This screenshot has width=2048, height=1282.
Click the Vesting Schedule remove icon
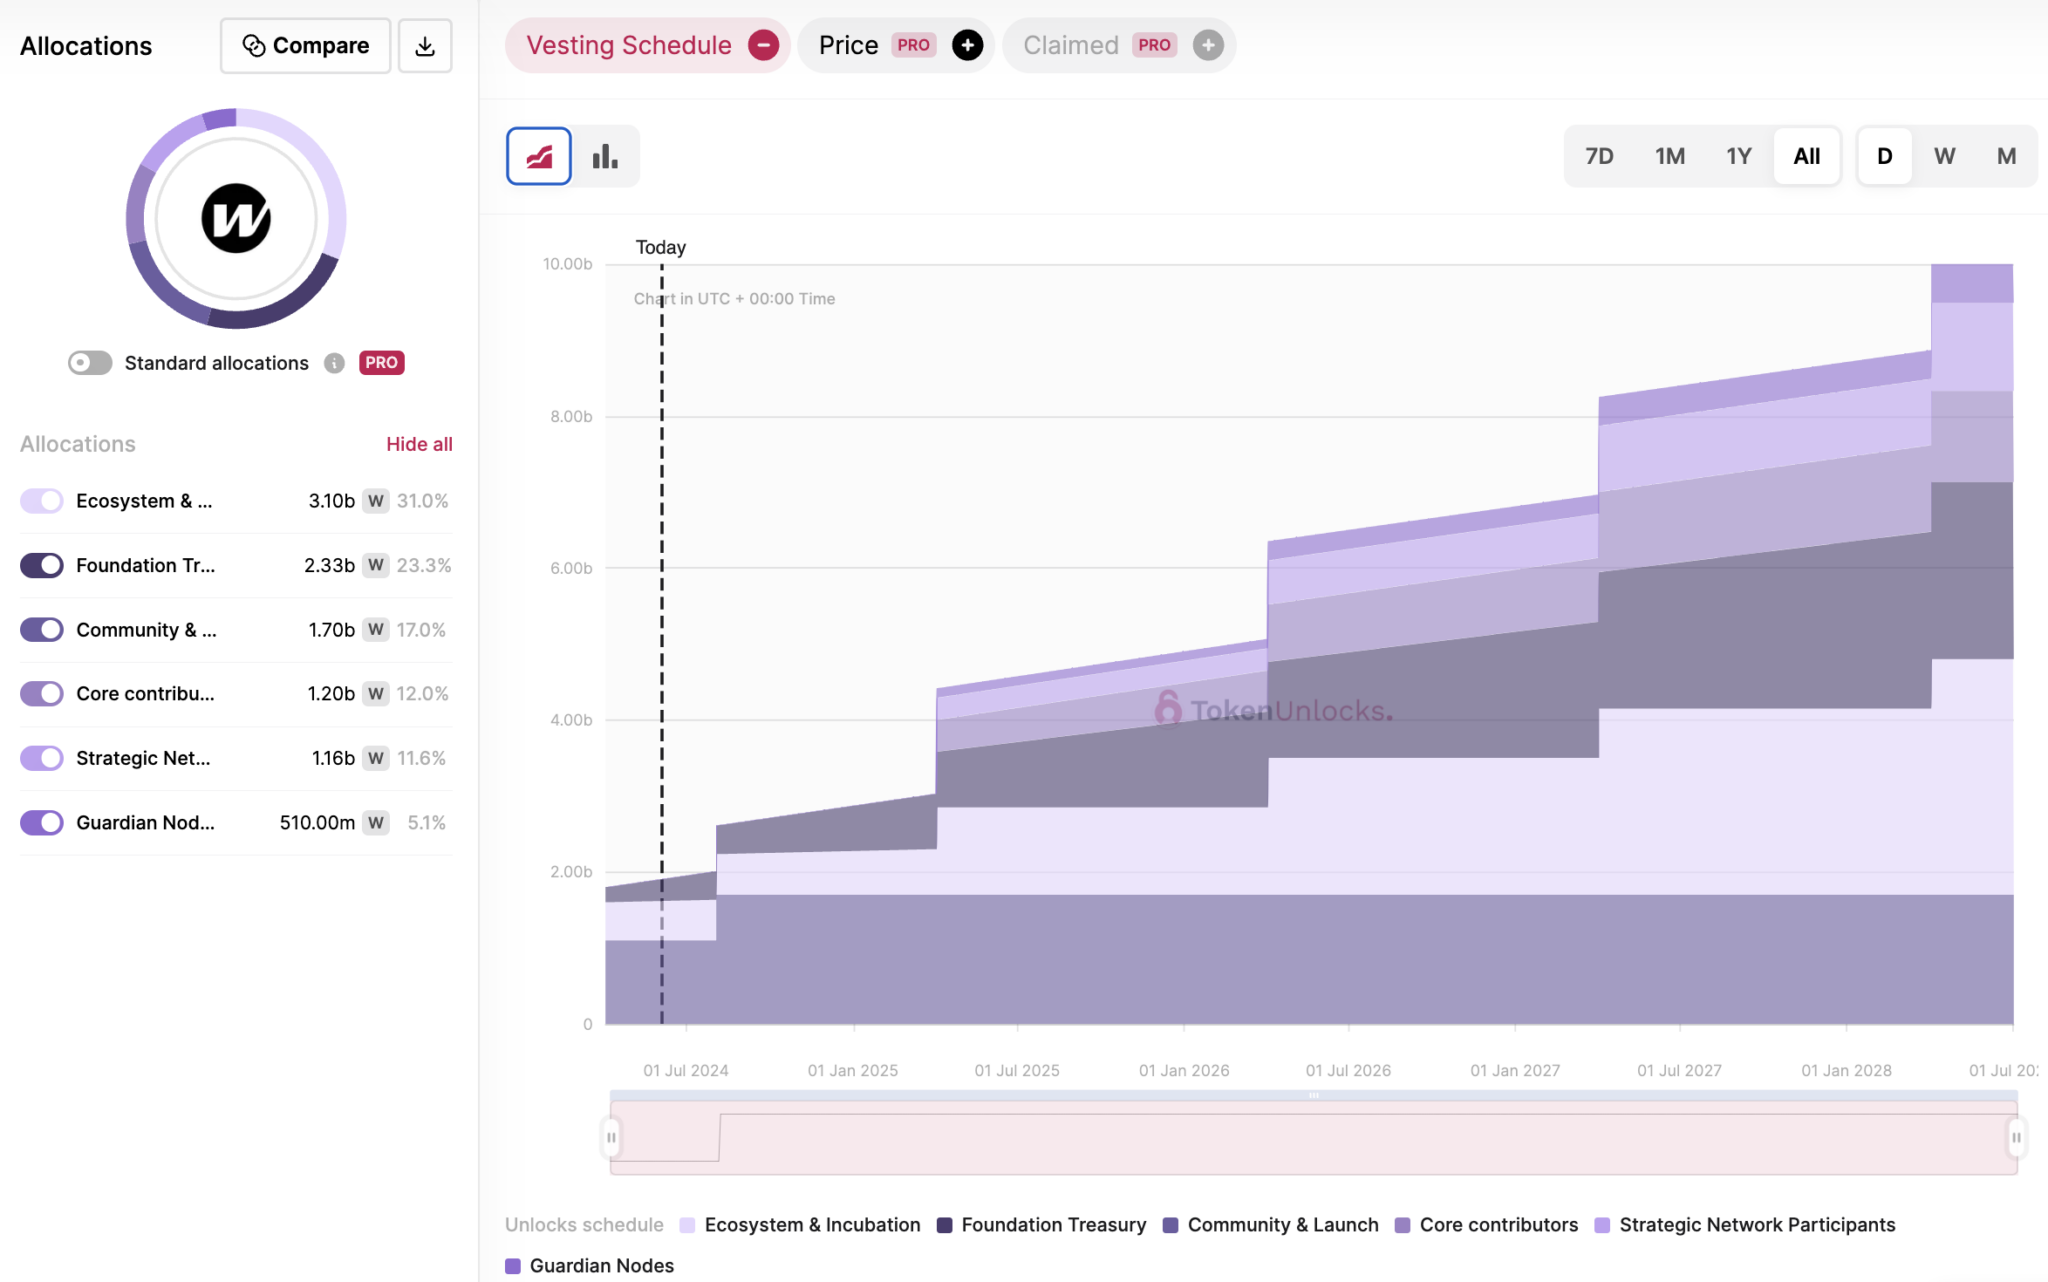point(762,46)
